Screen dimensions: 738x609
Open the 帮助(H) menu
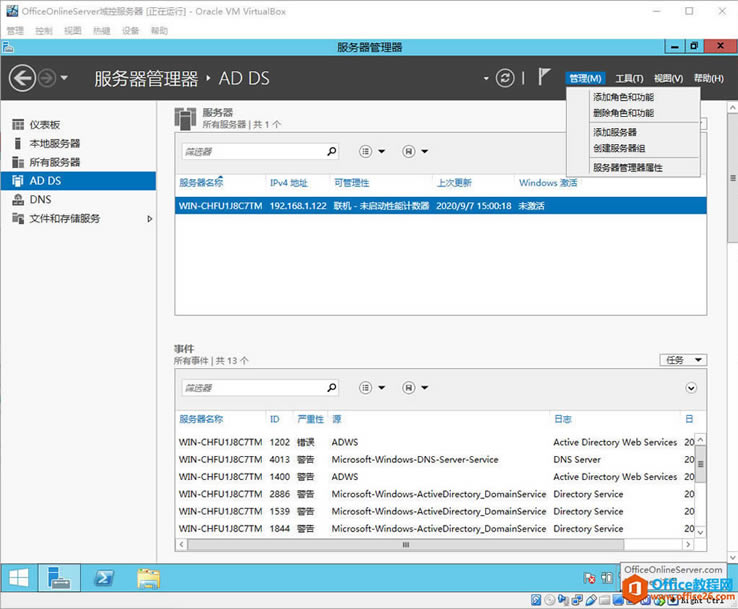(708, 79)
